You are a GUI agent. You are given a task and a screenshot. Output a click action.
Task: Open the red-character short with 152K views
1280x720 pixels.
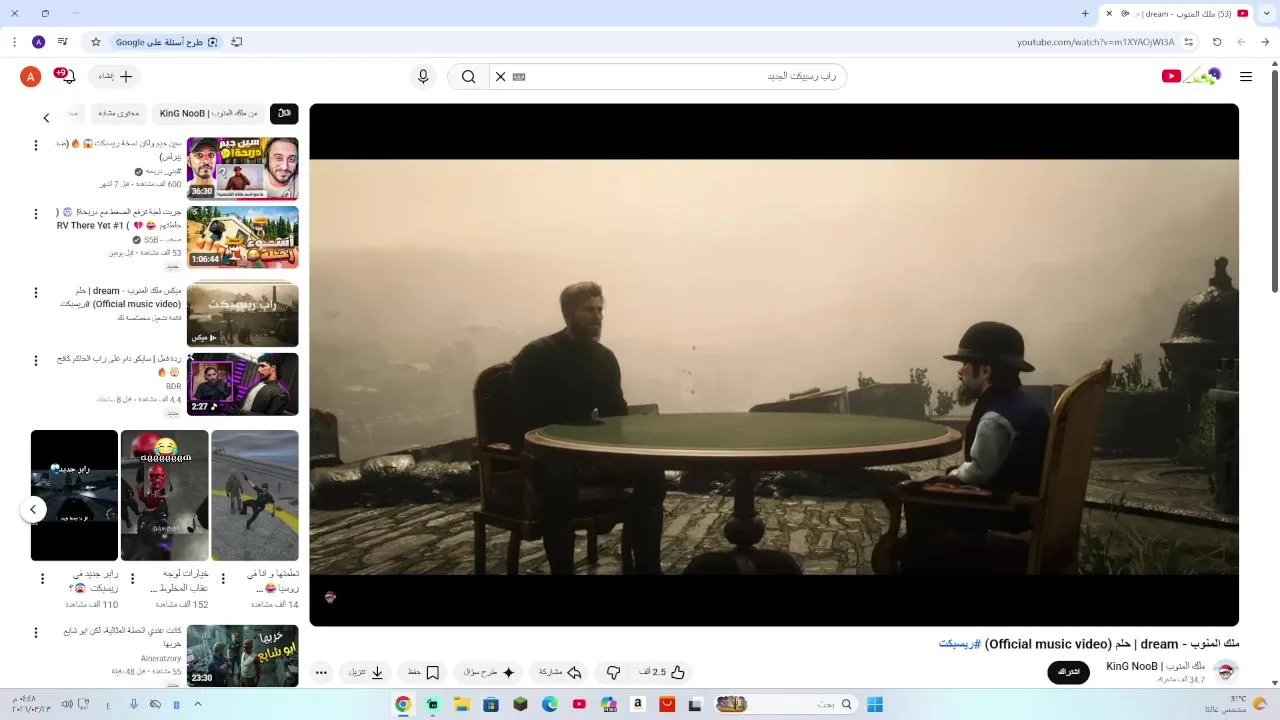pyautogui.click(x=165, y=495)
